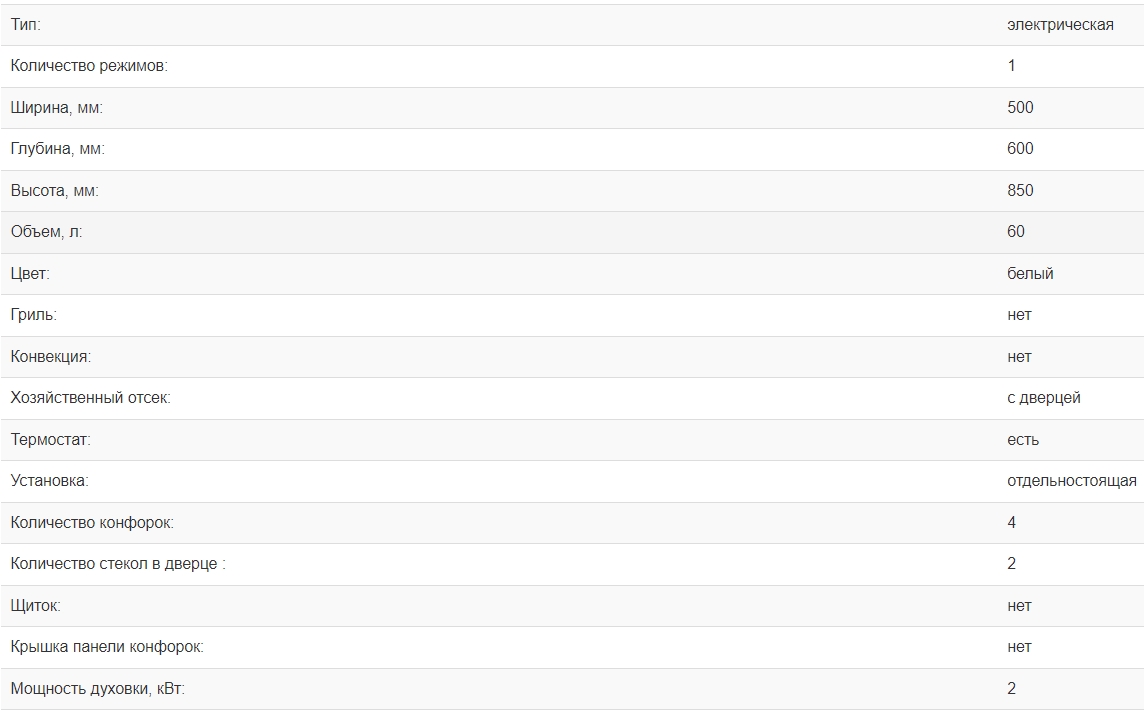
Task: Select the "электрическая" type value
Action: 1060,24
